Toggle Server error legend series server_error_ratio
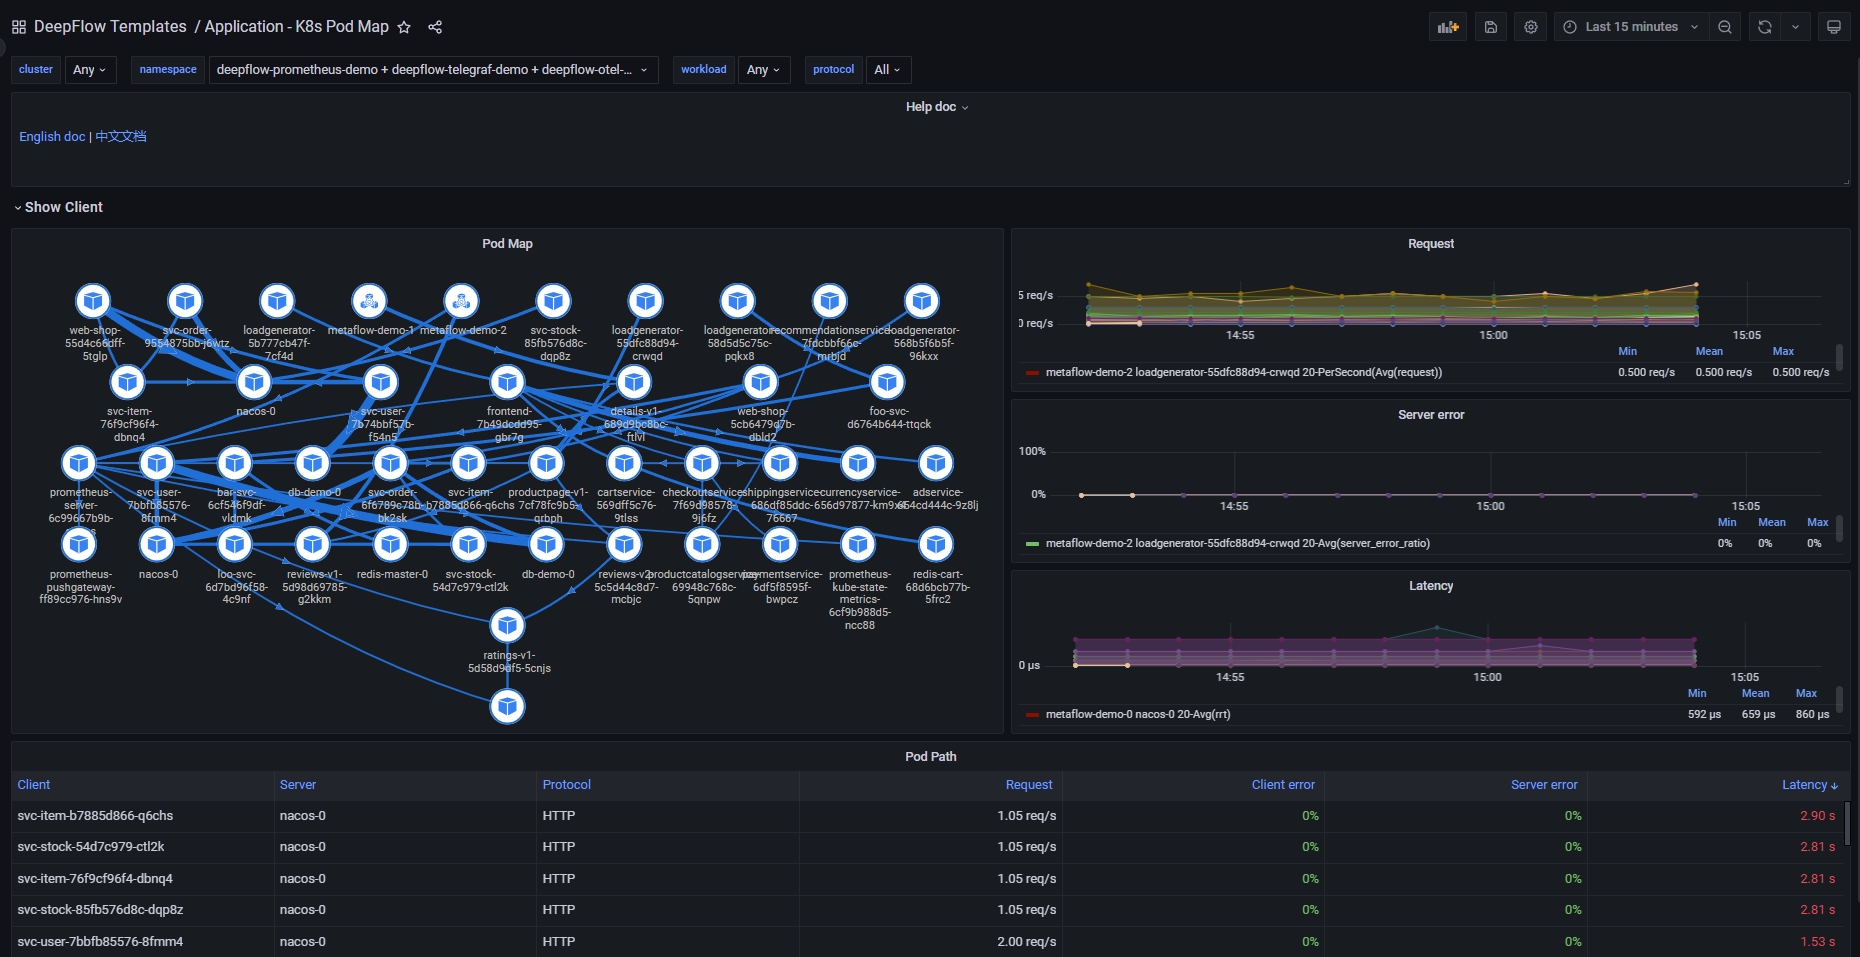This screenshot has width=1860, height=957. [x=1237, y=543]
